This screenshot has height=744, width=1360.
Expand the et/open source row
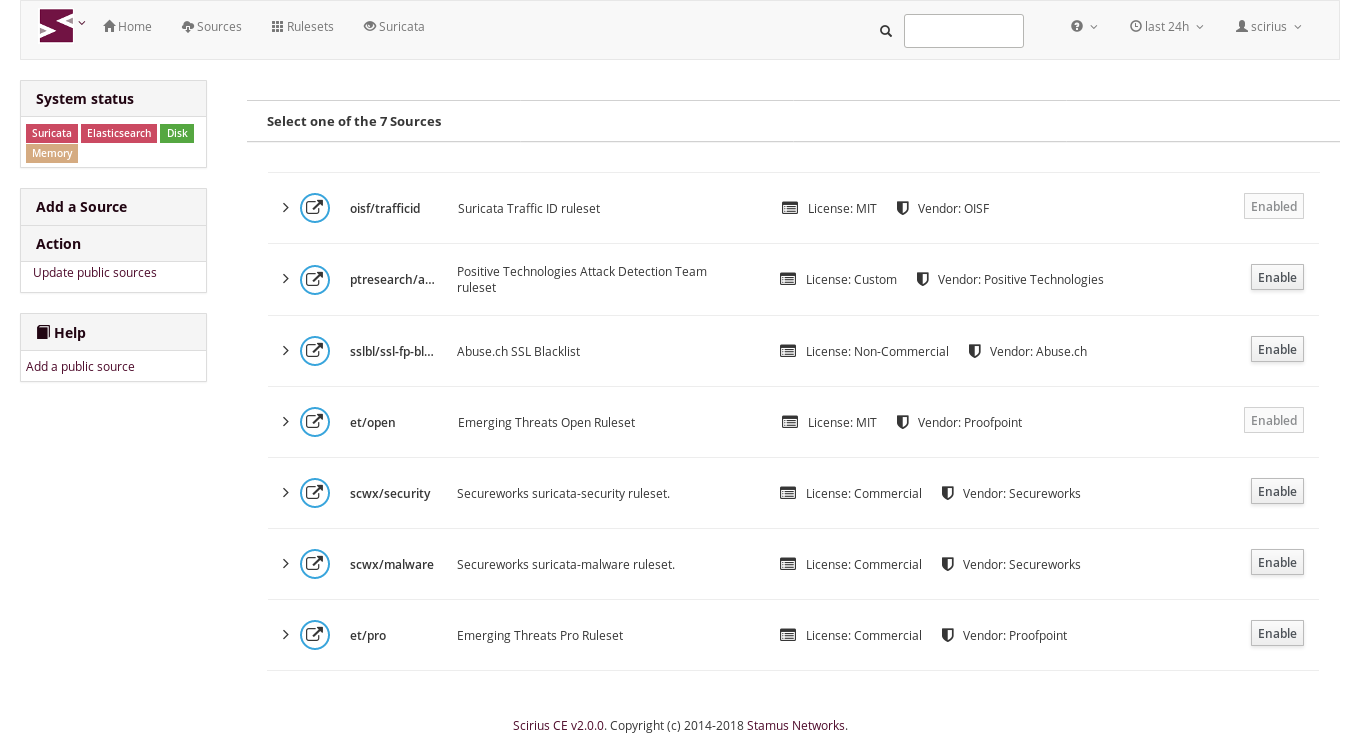pyautogui.click(x=285, y=422)
